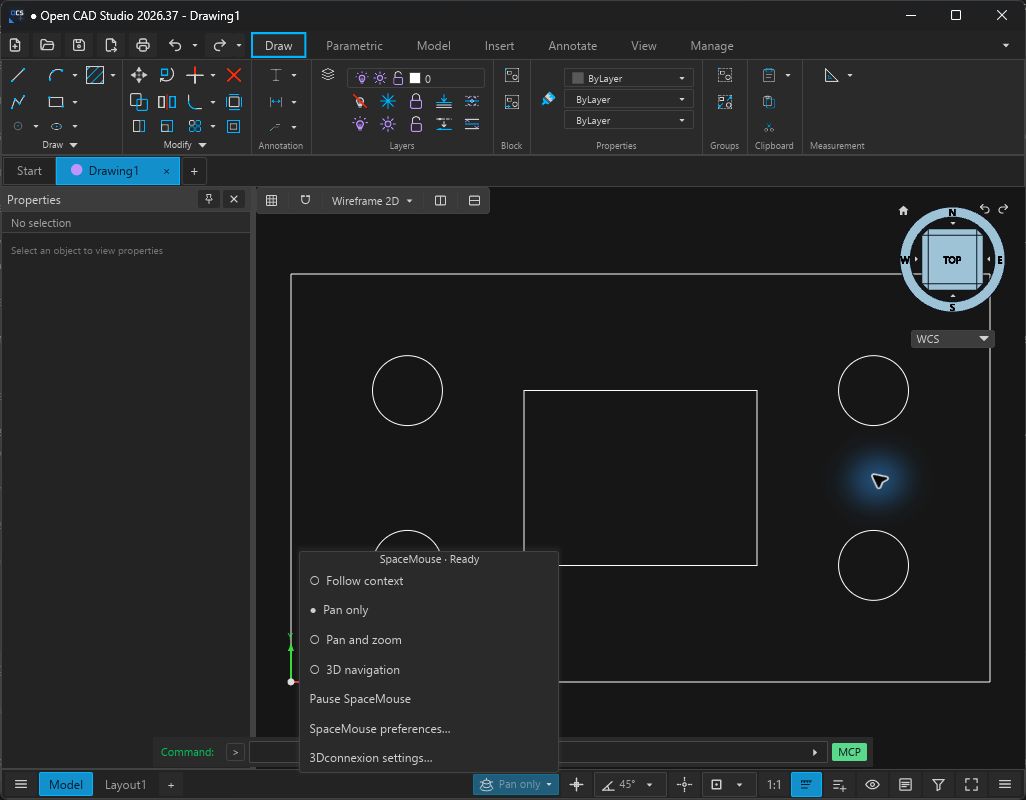Click the Save icon in quick access toolbar
This screenshot has width=1026, height=800.
coord(79,45)
